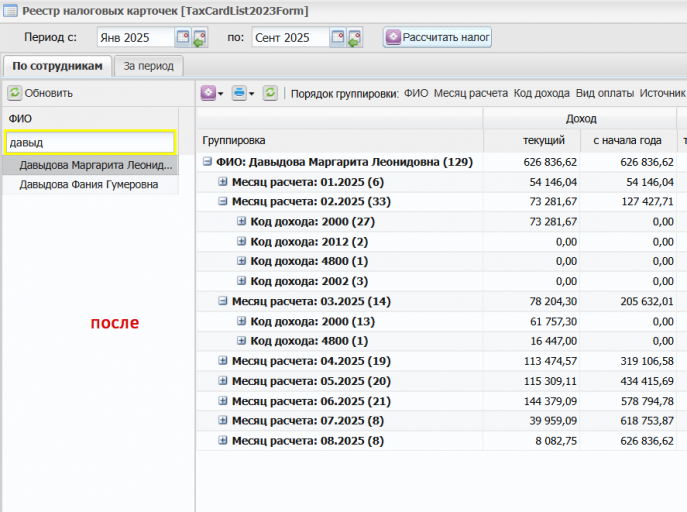This screenshot has width=687, height=512.
Task: Expand Код дохода: 2002 (3)
Action: pos(241,281)
